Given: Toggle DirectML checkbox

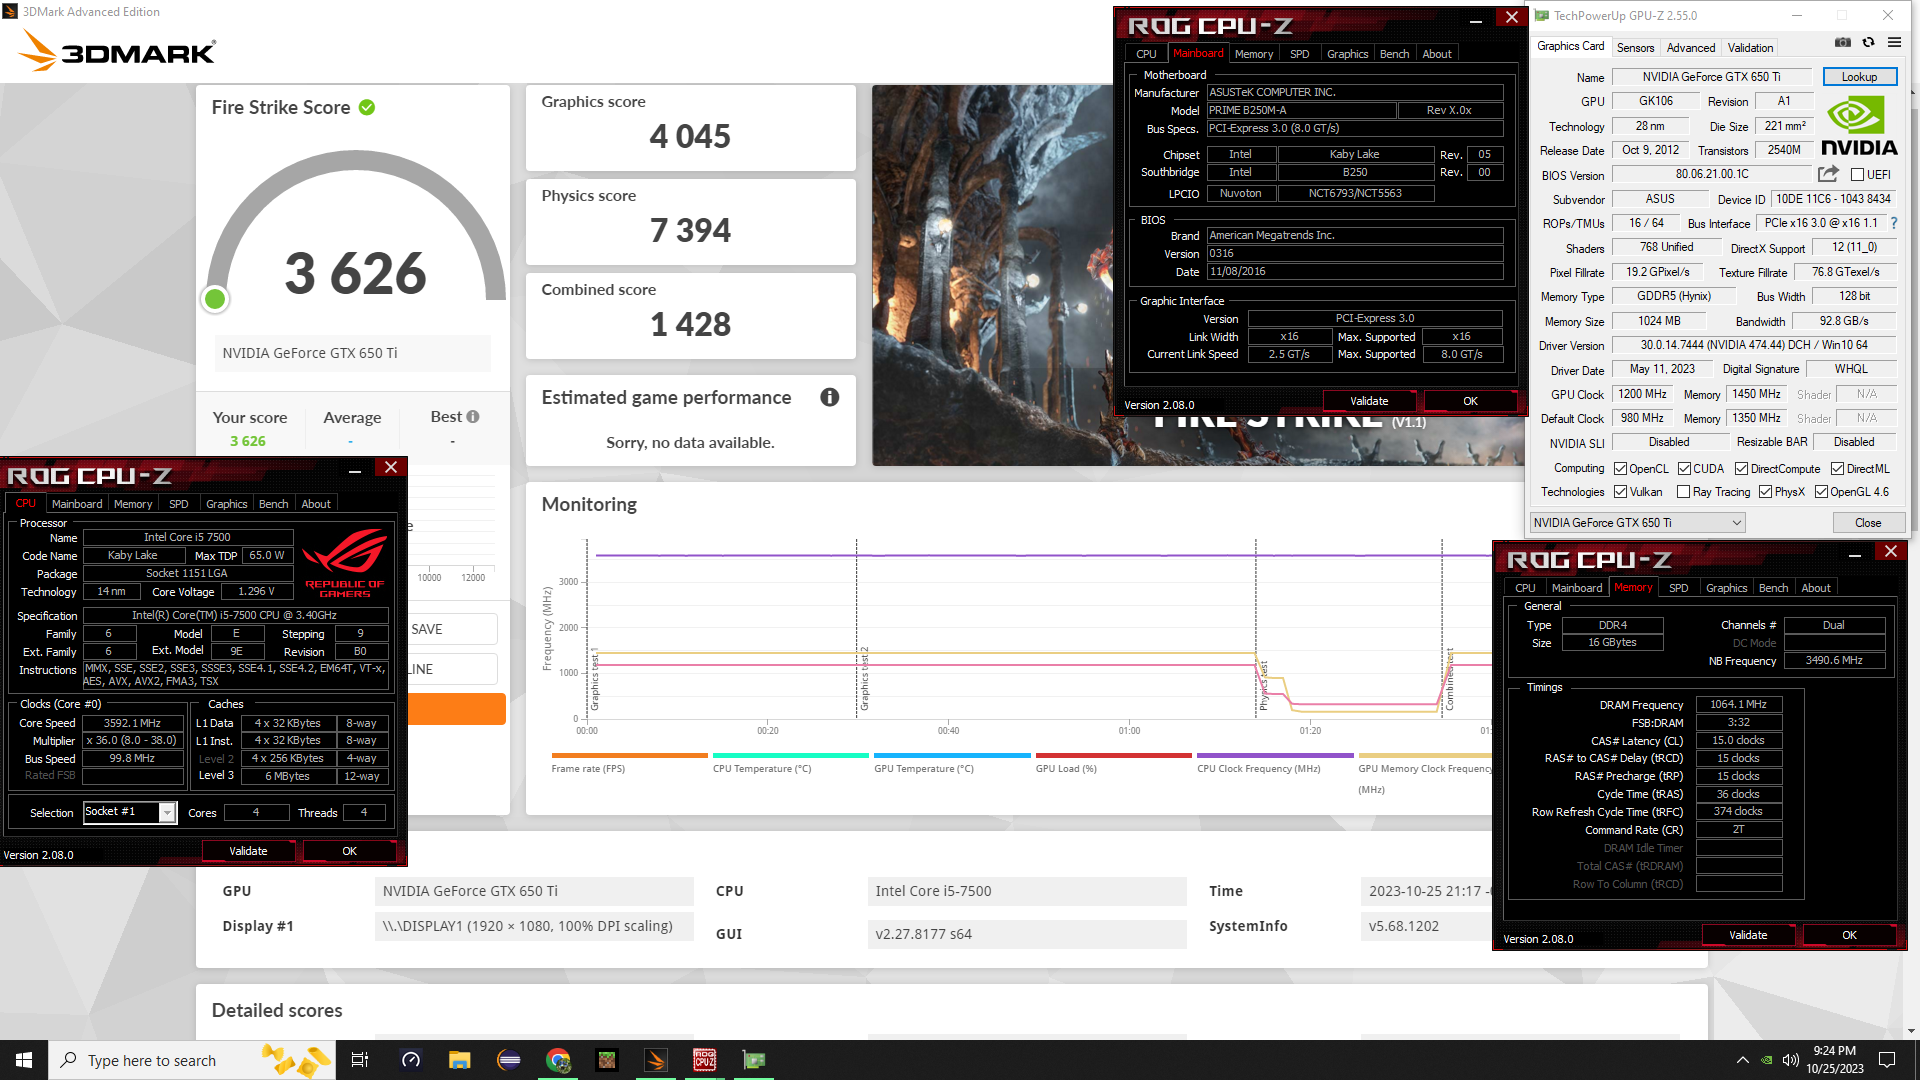Looking at the screenshot, I should [1838, 469].
